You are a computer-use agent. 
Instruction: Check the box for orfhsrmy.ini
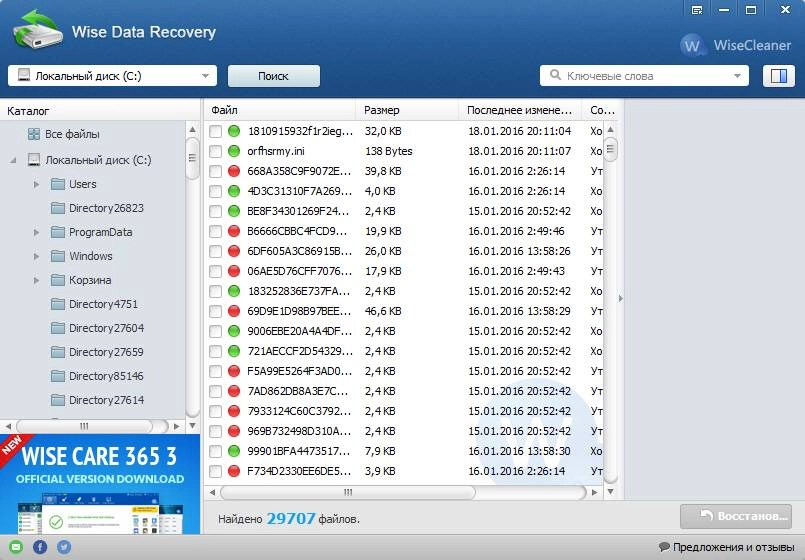click(216, 151)
